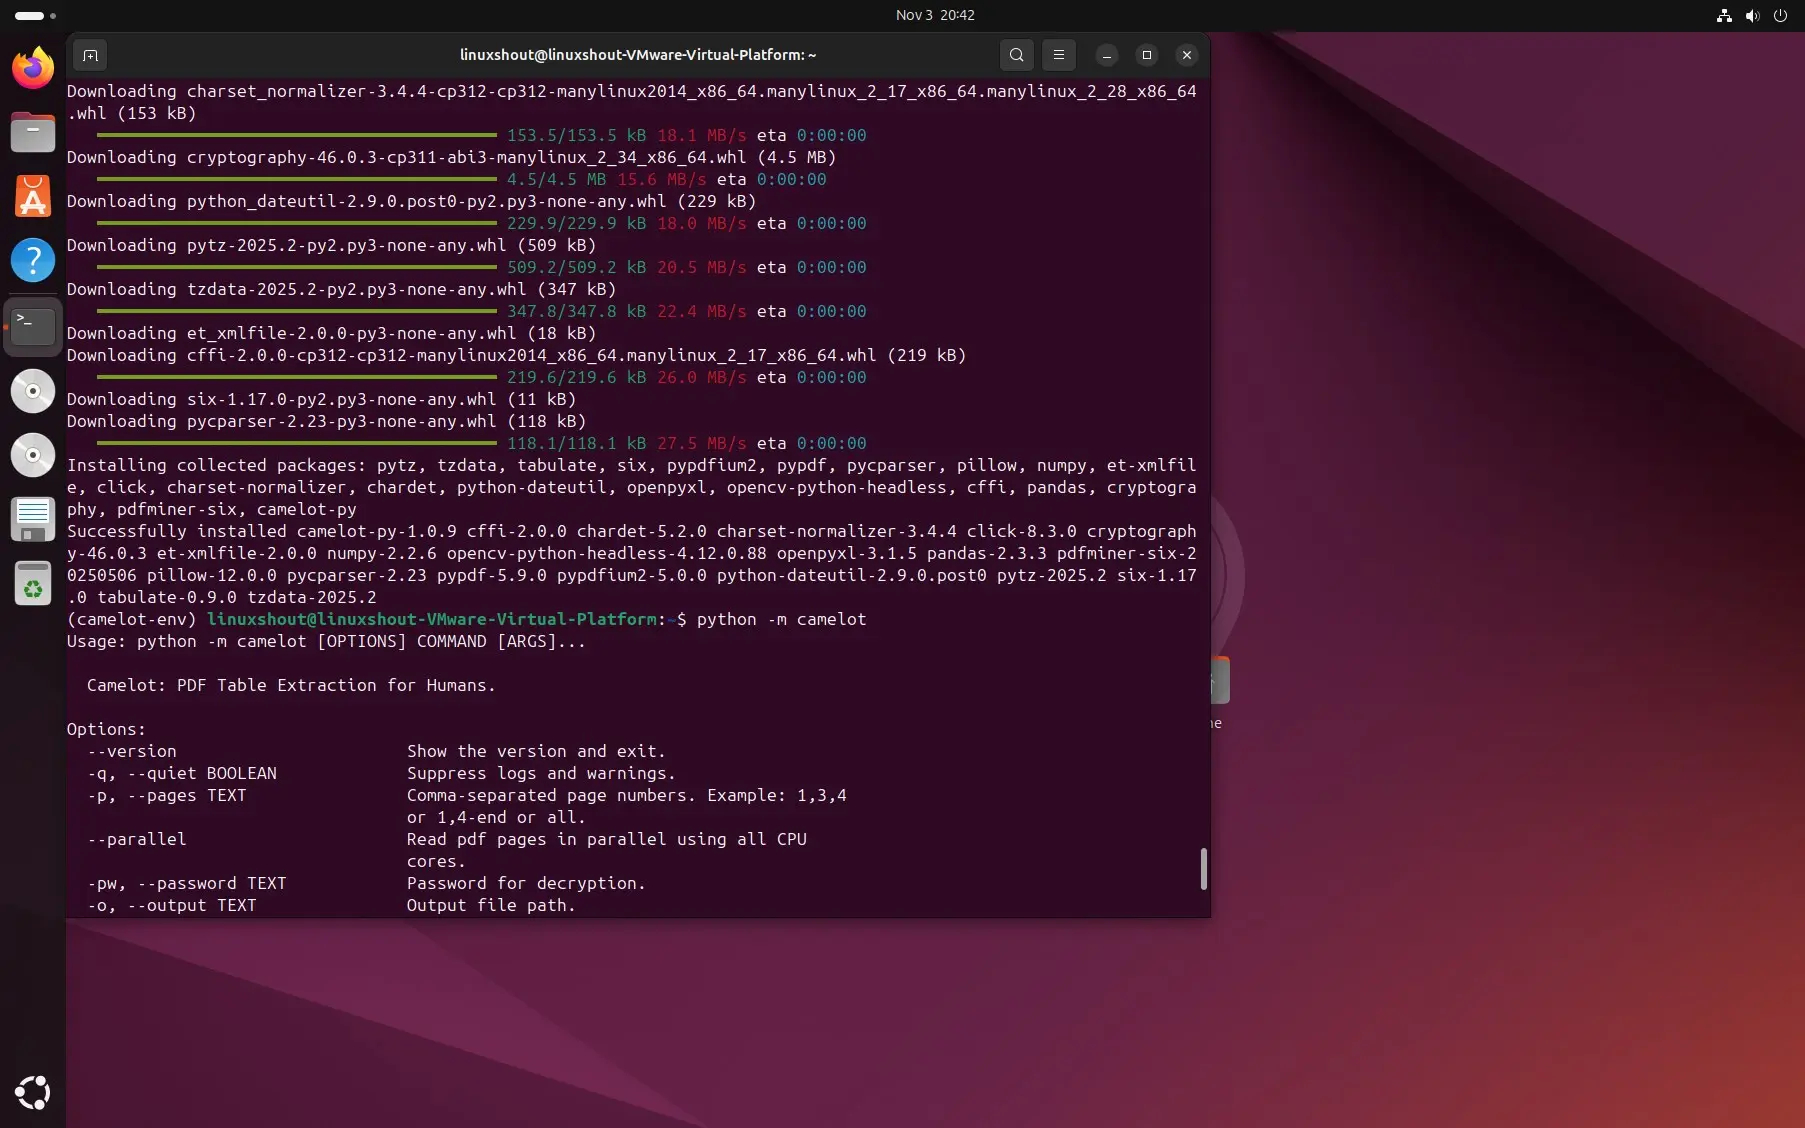Screen dimensions: 1805x1128
Task: Open the first disc drive dock icon
Action: 33,391
